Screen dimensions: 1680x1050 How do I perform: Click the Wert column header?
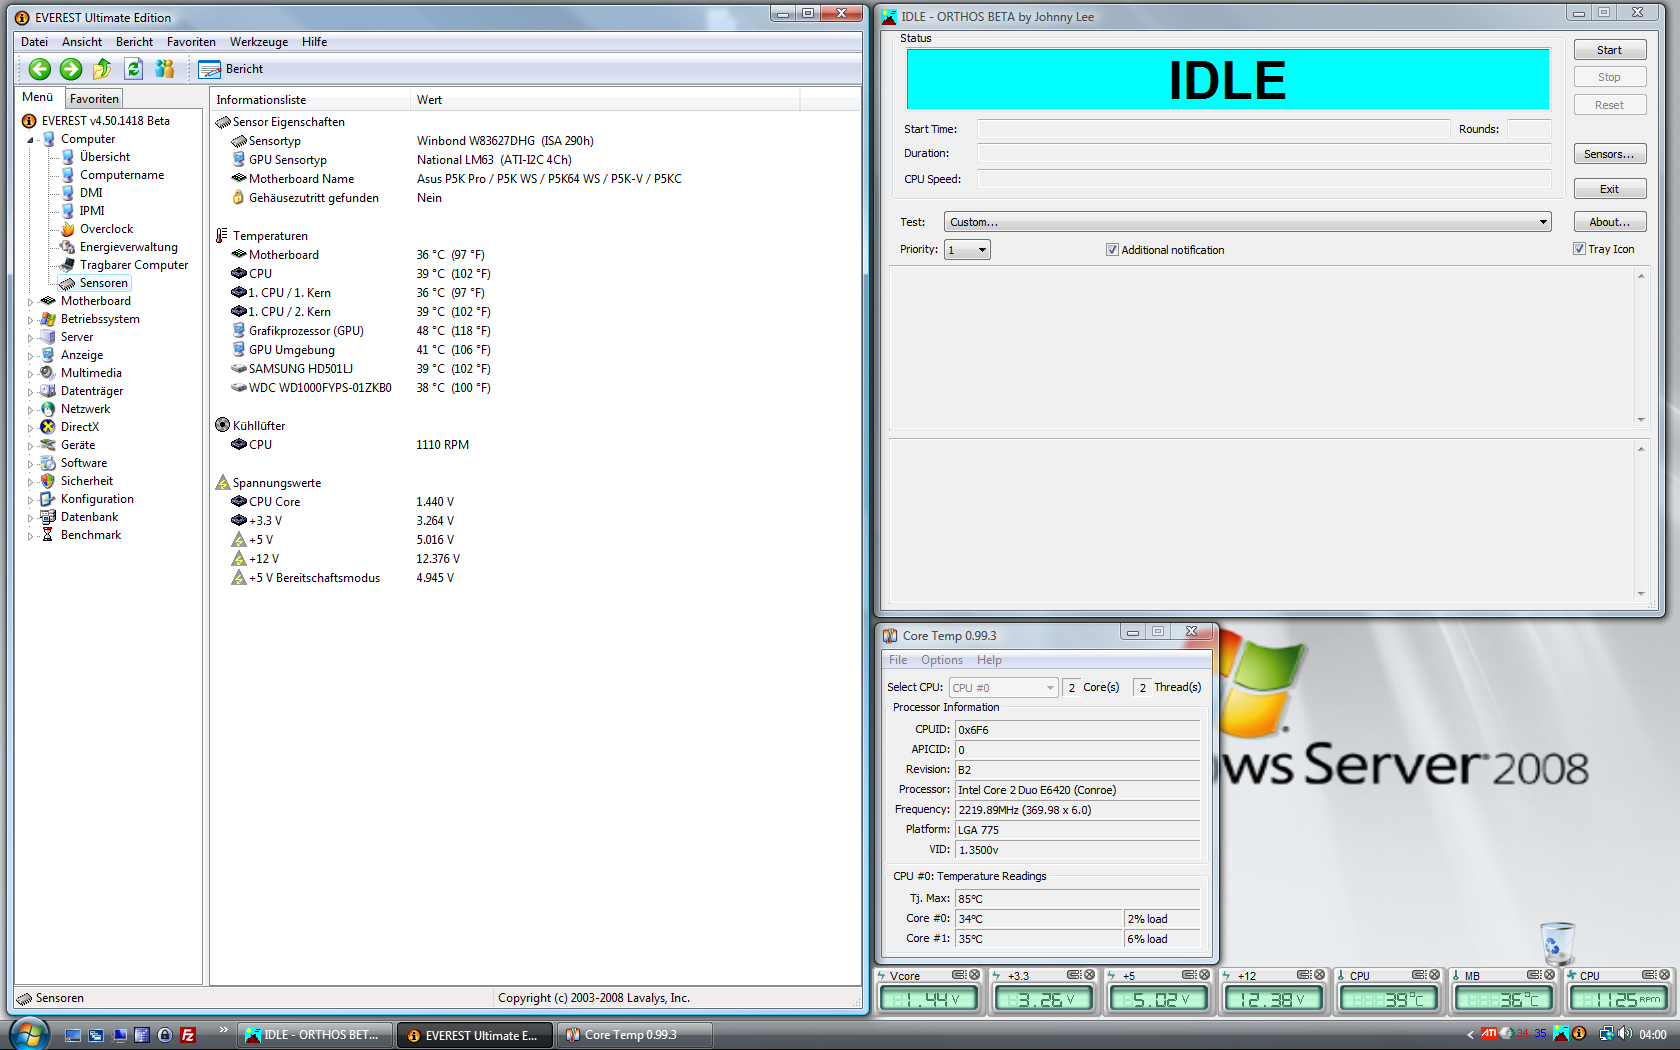(x=605, y=100)
